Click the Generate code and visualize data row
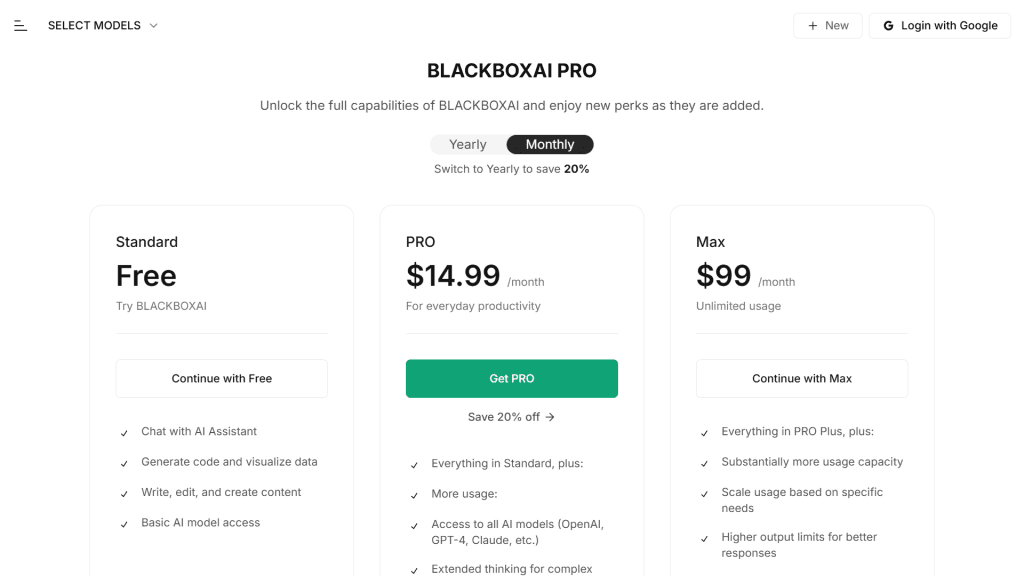The width and height of the screenshot is (1024, 576). click(228, 462)
